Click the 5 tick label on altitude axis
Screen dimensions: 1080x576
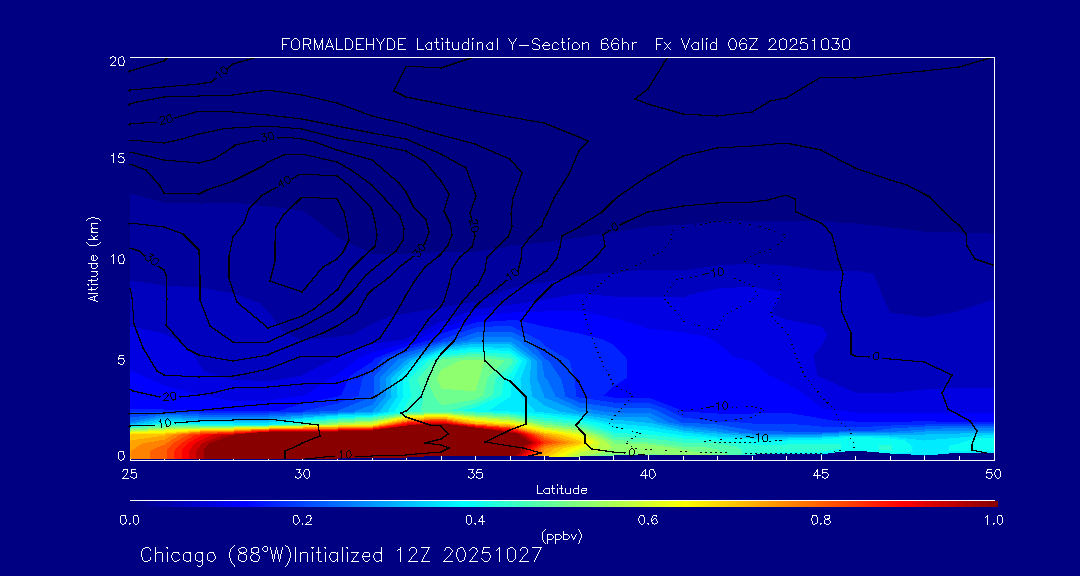(x=118, y=358)
